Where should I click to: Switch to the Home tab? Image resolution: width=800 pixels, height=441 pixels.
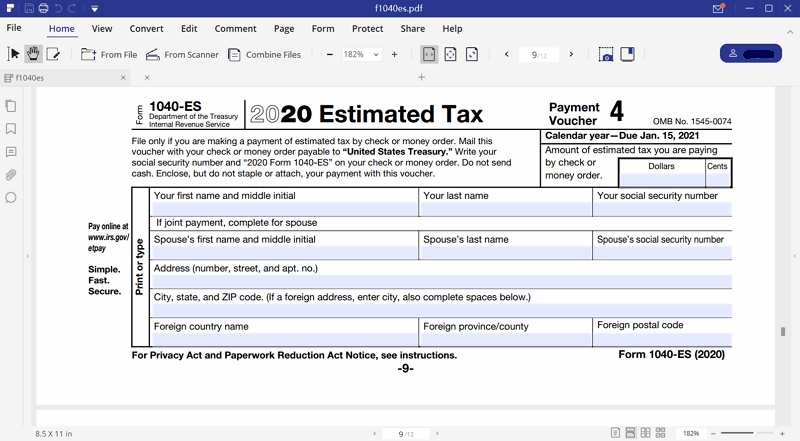tap(62, 29)
